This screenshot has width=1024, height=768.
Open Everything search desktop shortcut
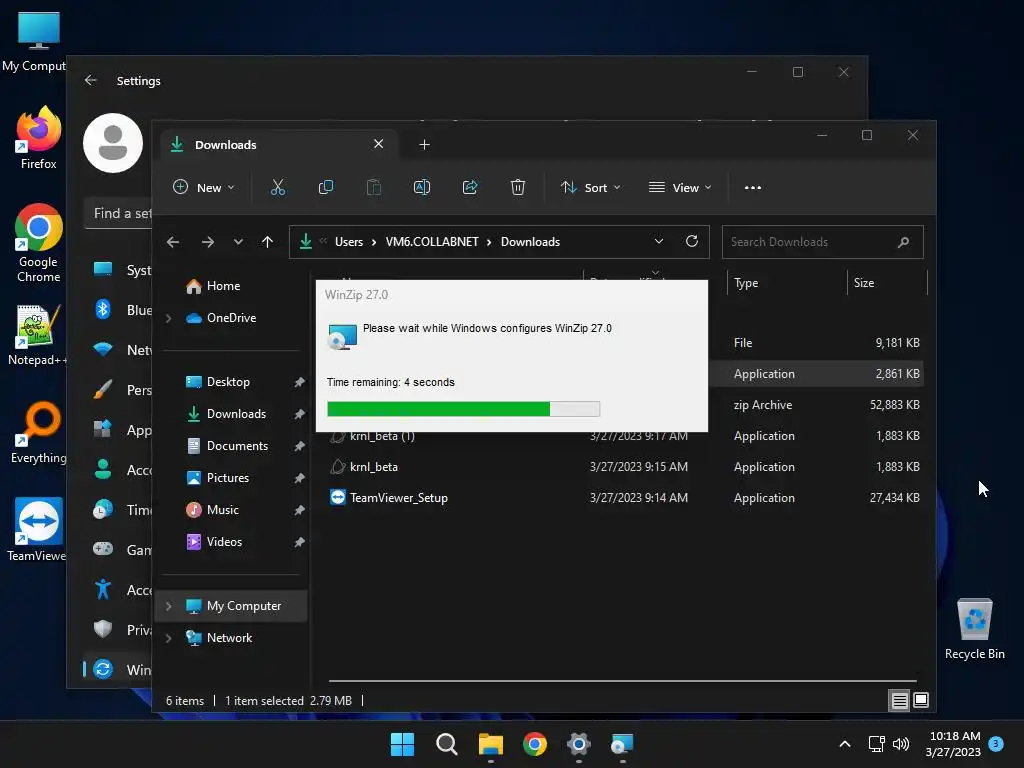(x=39, y=432)
